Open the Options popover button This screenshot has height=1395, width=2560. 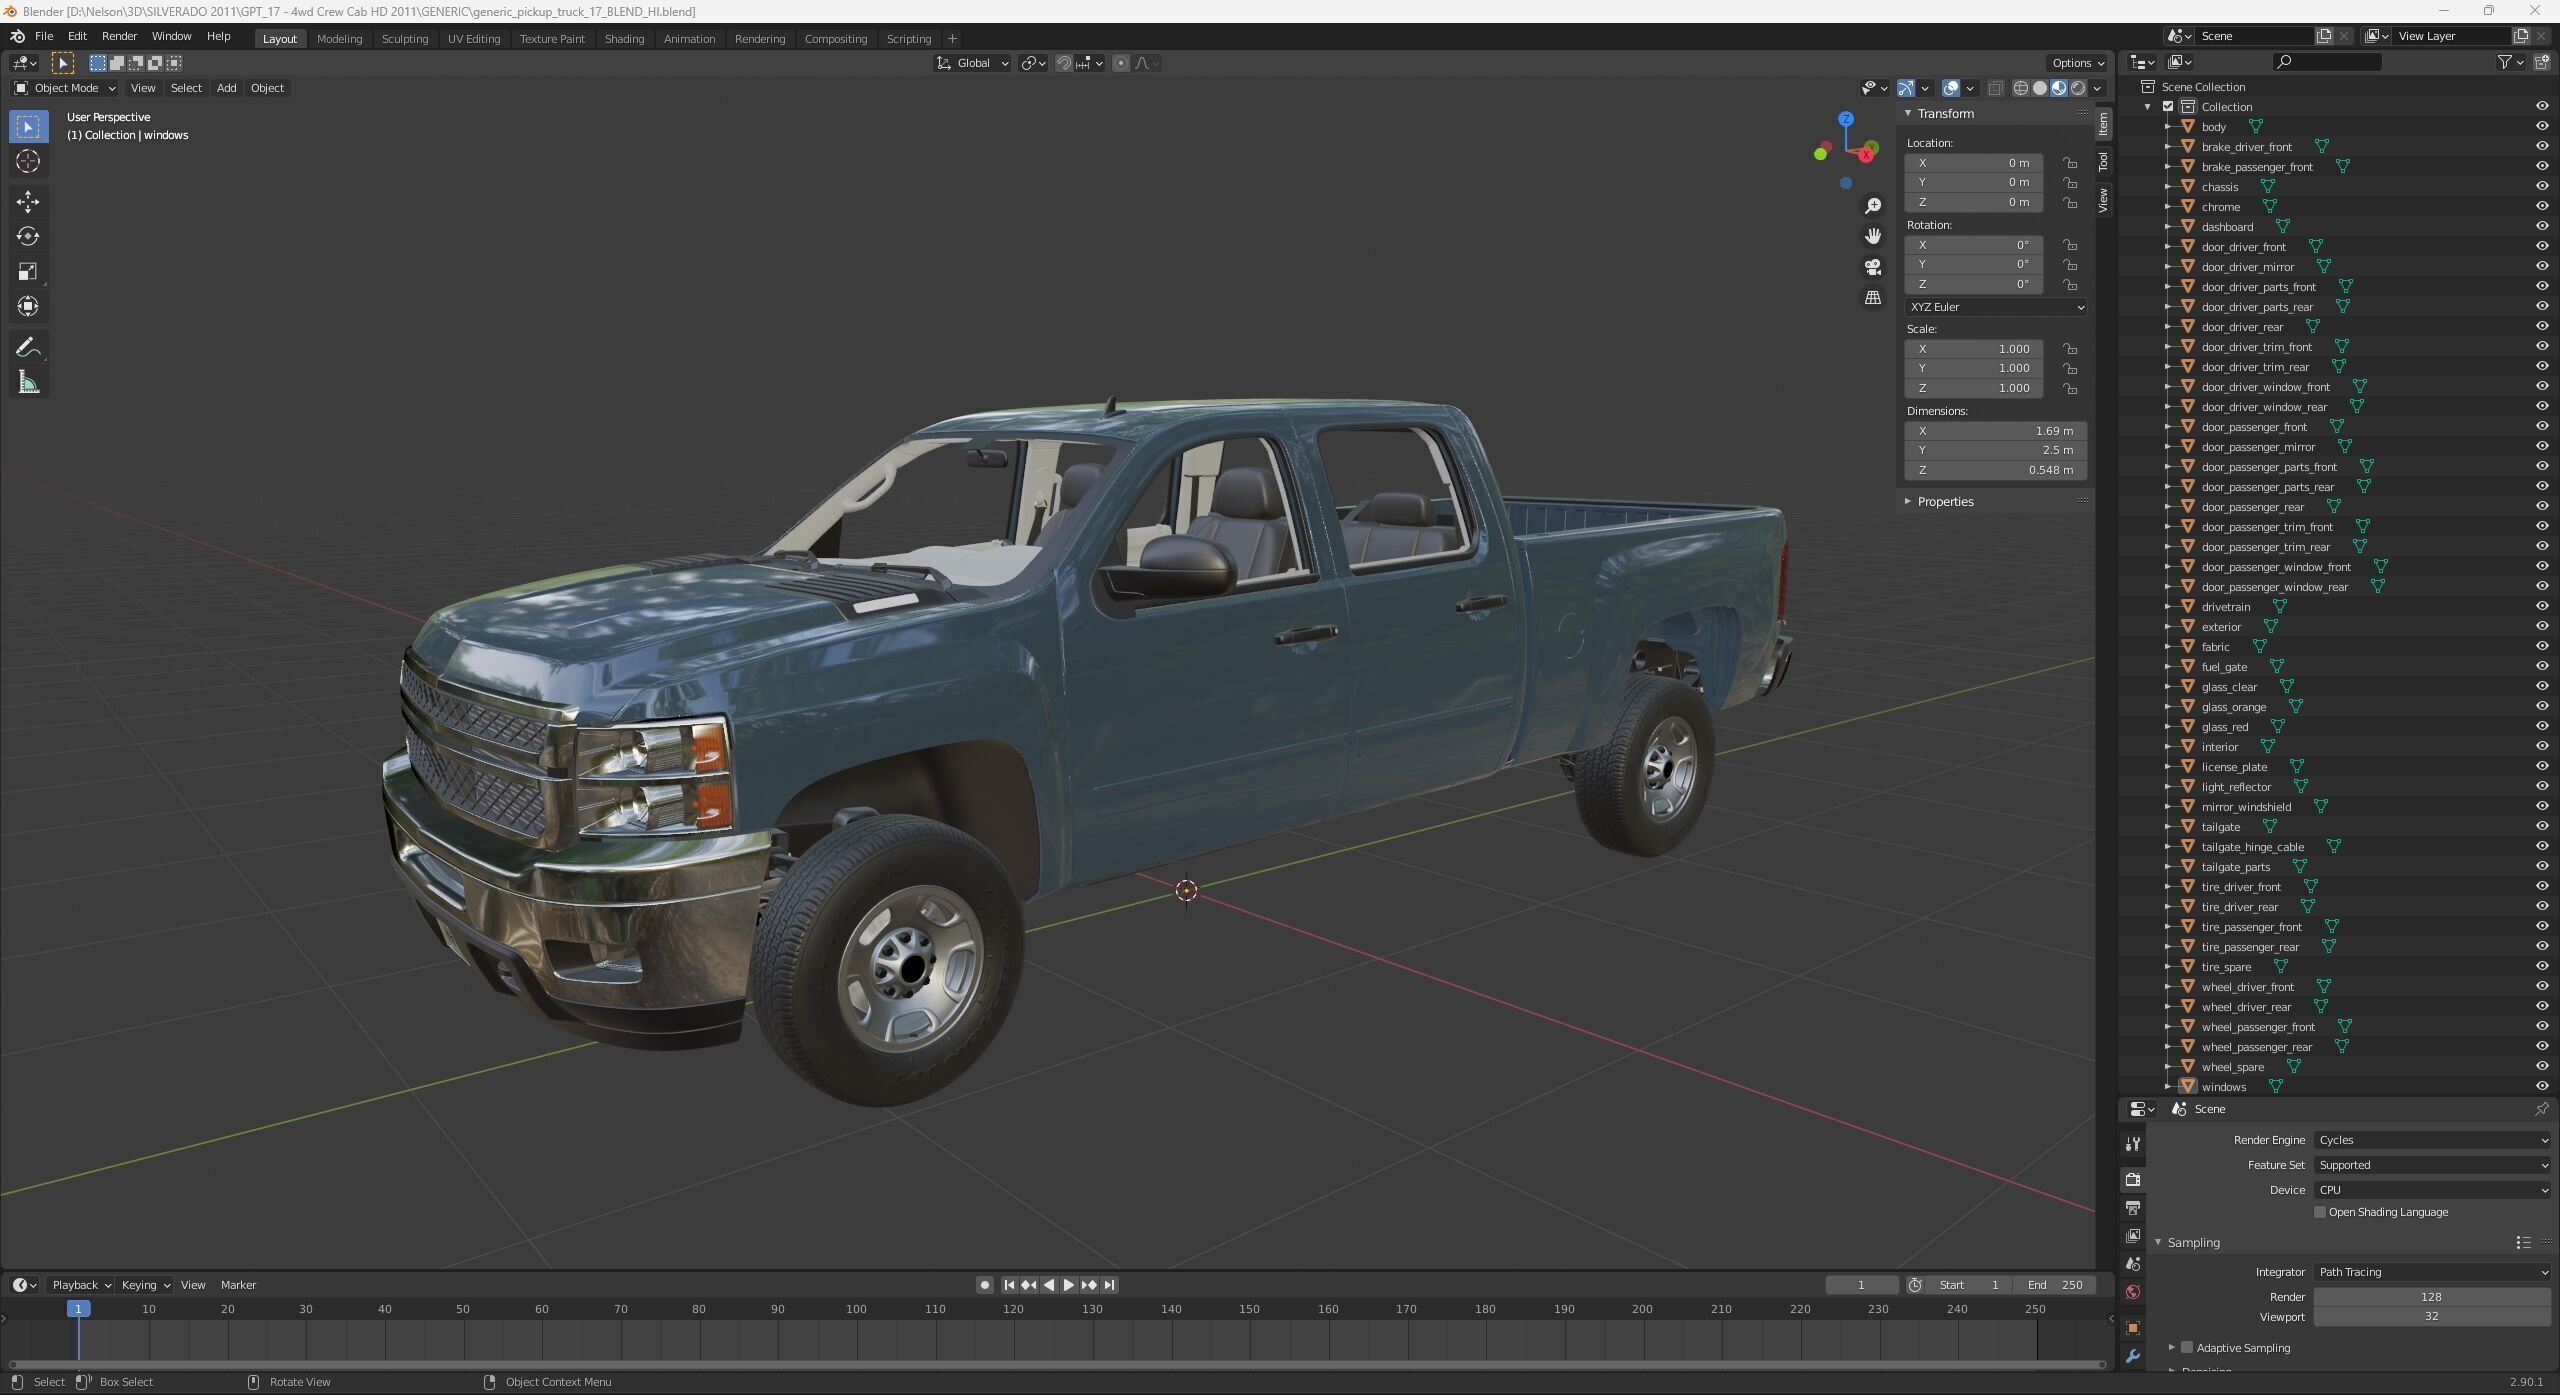click(2078, 63)
